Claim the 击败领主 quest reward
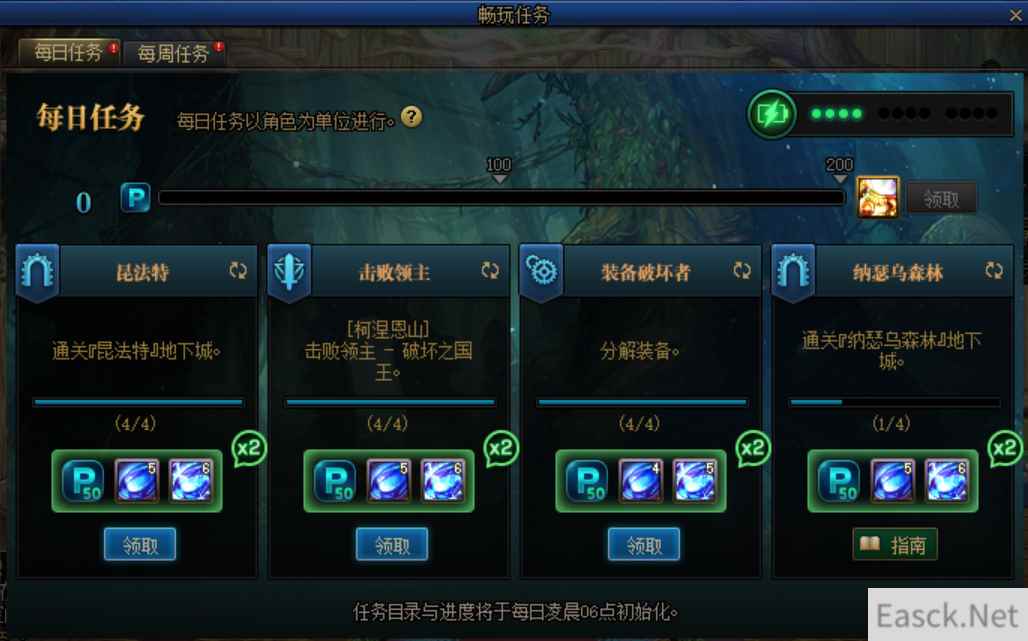This screenshot has width=1028, height=641. 391,544
